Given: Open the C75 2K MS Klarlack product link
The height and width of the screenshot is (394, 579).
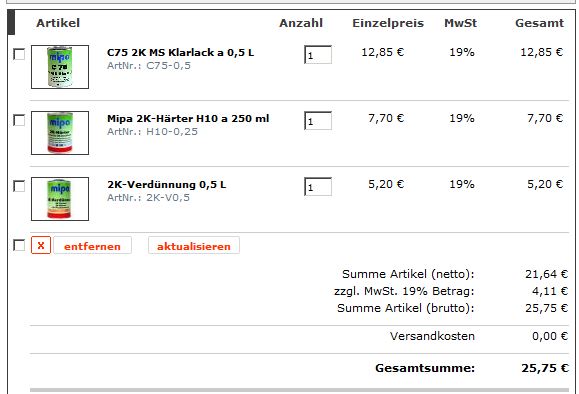Looking at the screenshot, I should point(181,52).
